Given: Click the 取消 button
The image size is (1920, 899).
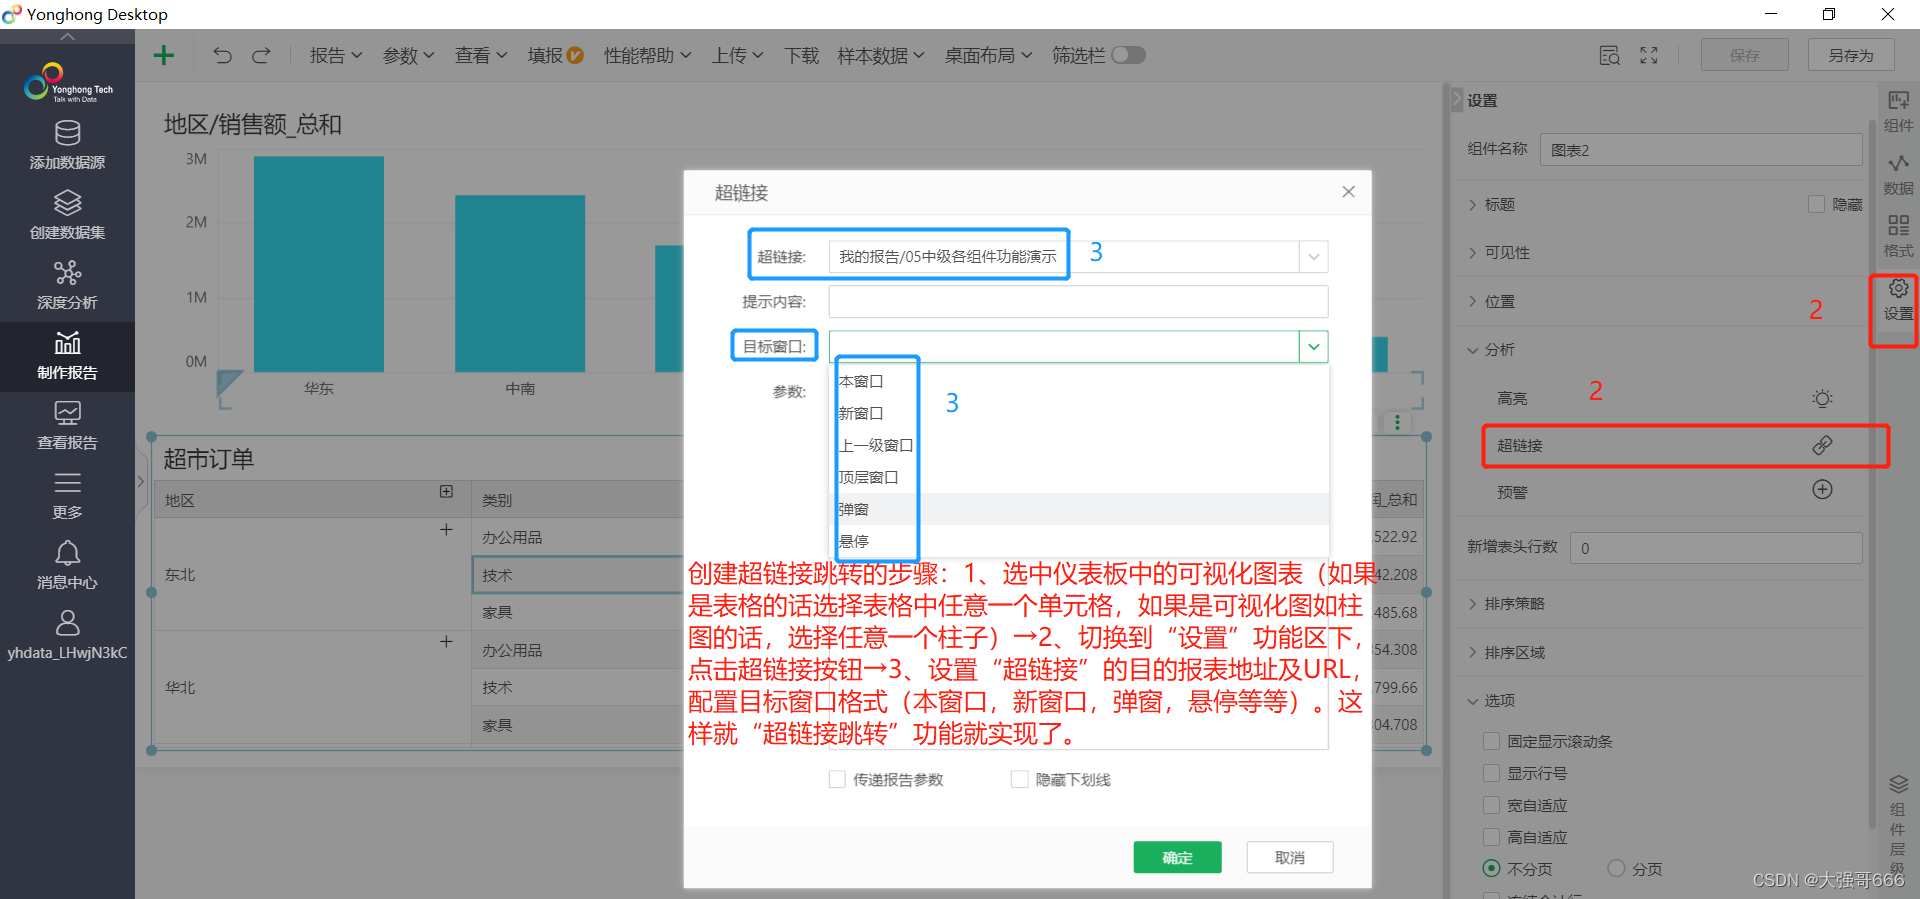Looking at the screenshot, I should [x=1290, y=857].
